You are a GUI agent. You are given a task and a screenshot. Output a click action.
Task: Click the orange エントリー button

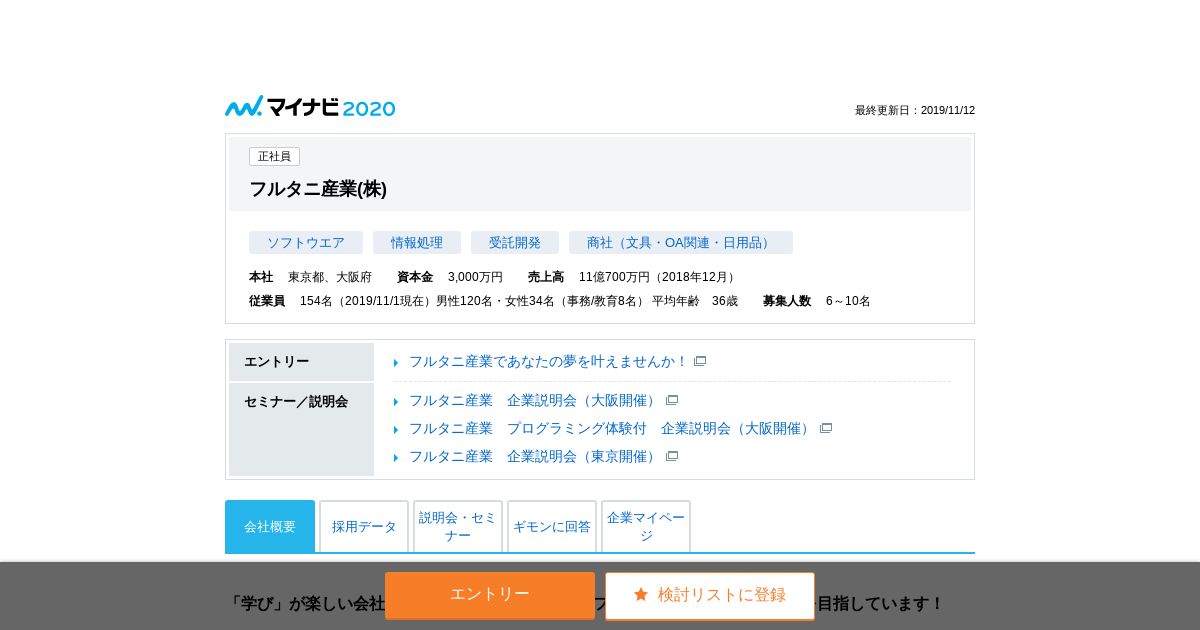490,595
